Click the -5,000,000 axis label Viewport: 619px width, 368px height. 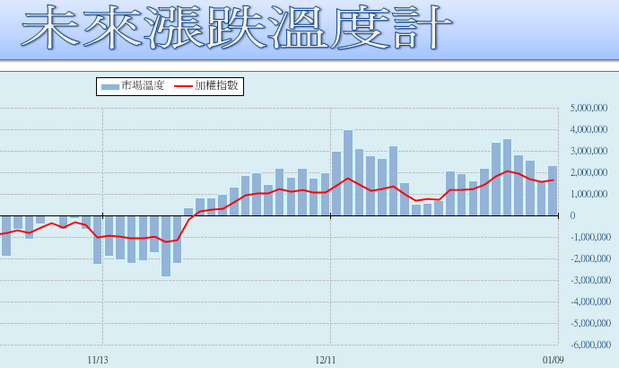coord(590,323)
